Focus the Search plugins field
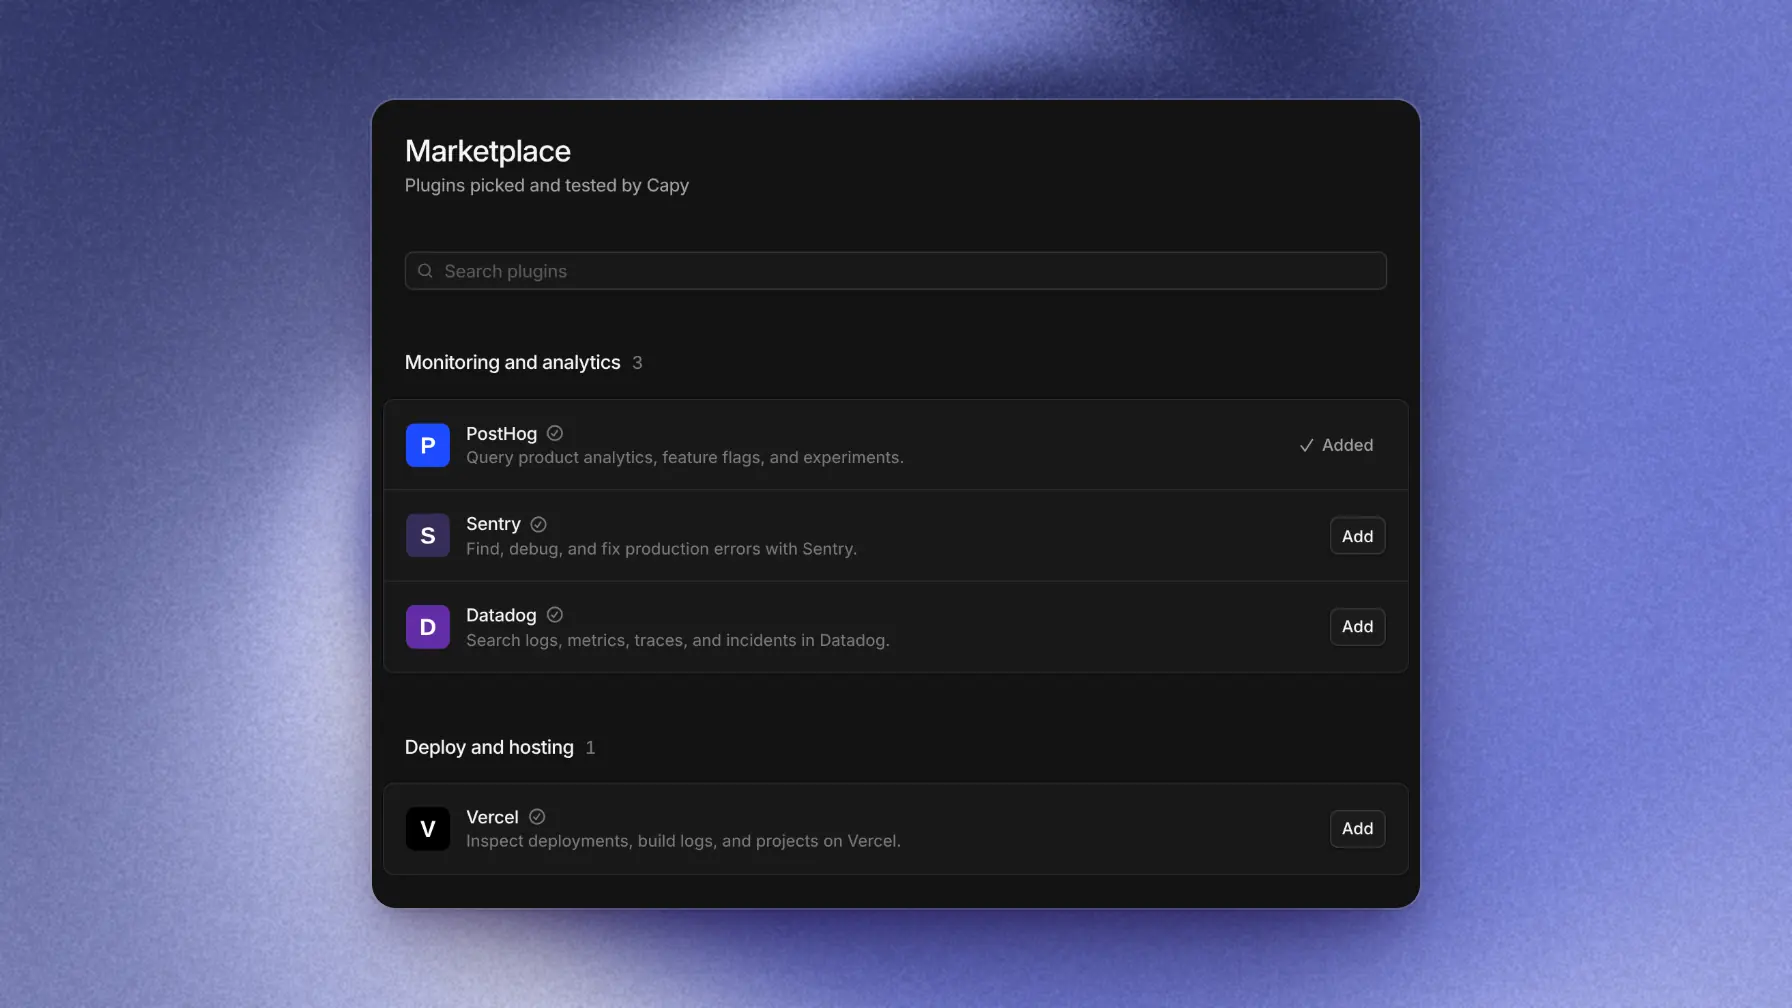Image resolution: width=1792 pixels, height=1008 pixels. (895, 271)
